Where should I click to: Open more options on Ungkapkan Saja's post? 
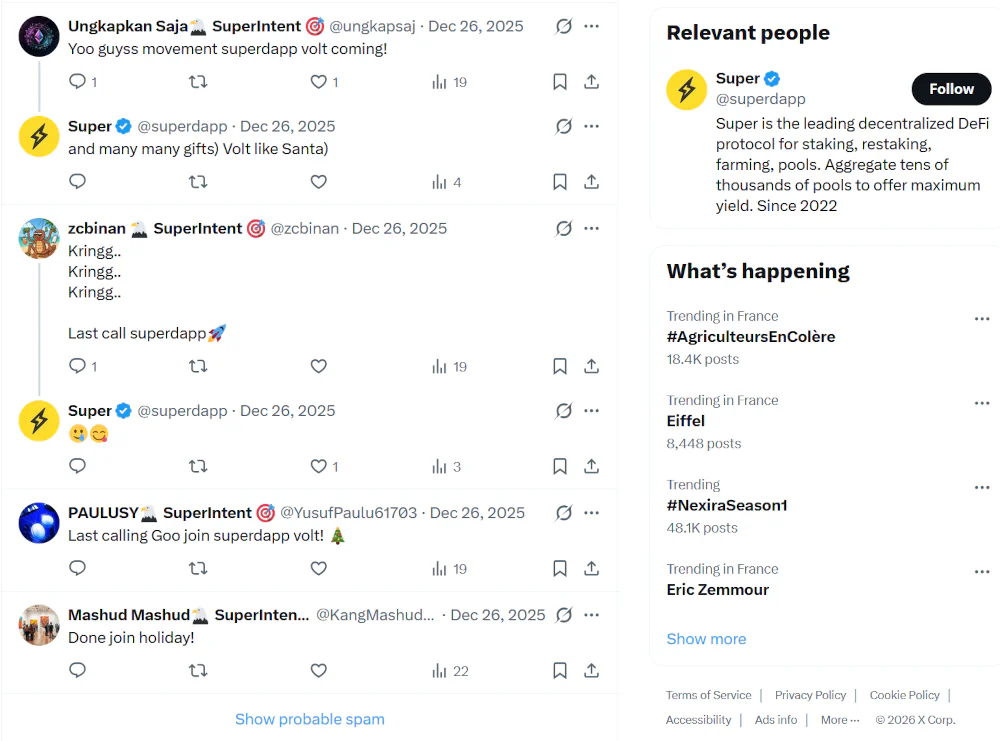(592, 26)
